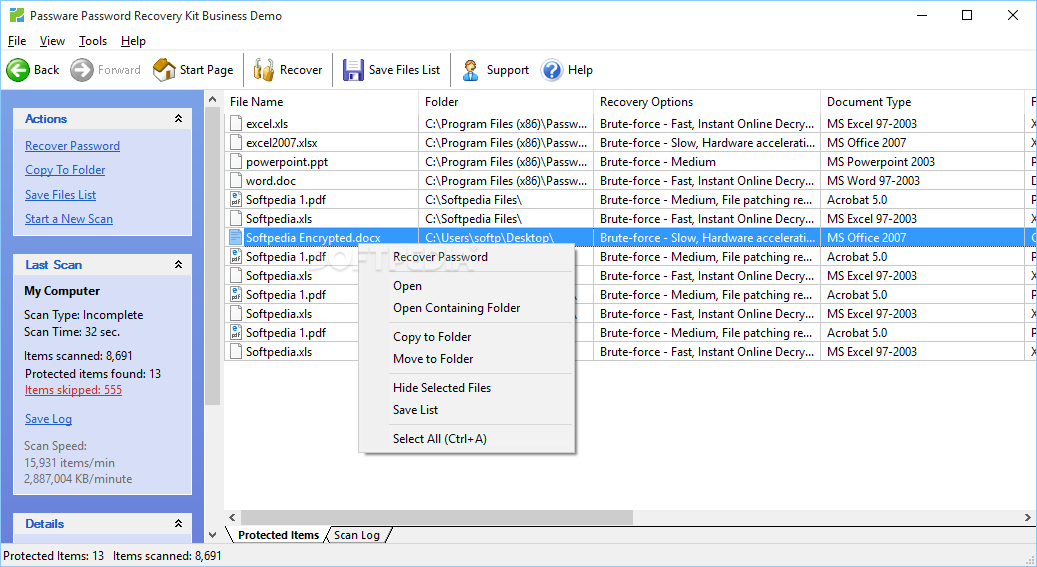Click the C:\Users\softp\Desktop\ folder cell

(506, 238)
